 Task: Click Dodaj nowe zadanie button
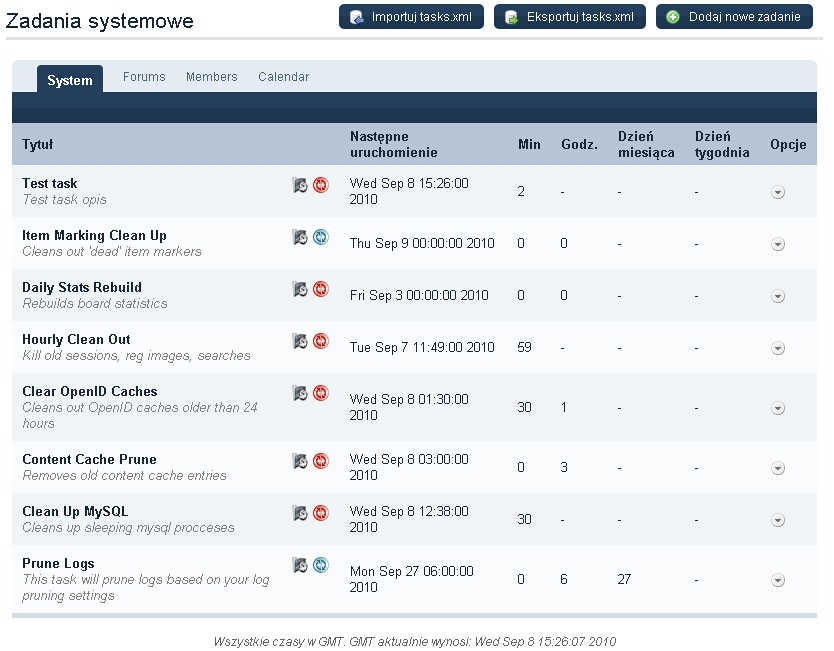coord(734,17)
